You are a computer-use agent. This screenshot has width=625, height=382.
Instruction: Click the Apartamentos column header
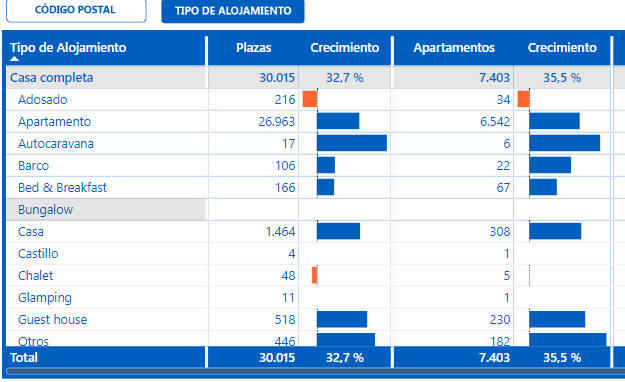pos(454,48)
